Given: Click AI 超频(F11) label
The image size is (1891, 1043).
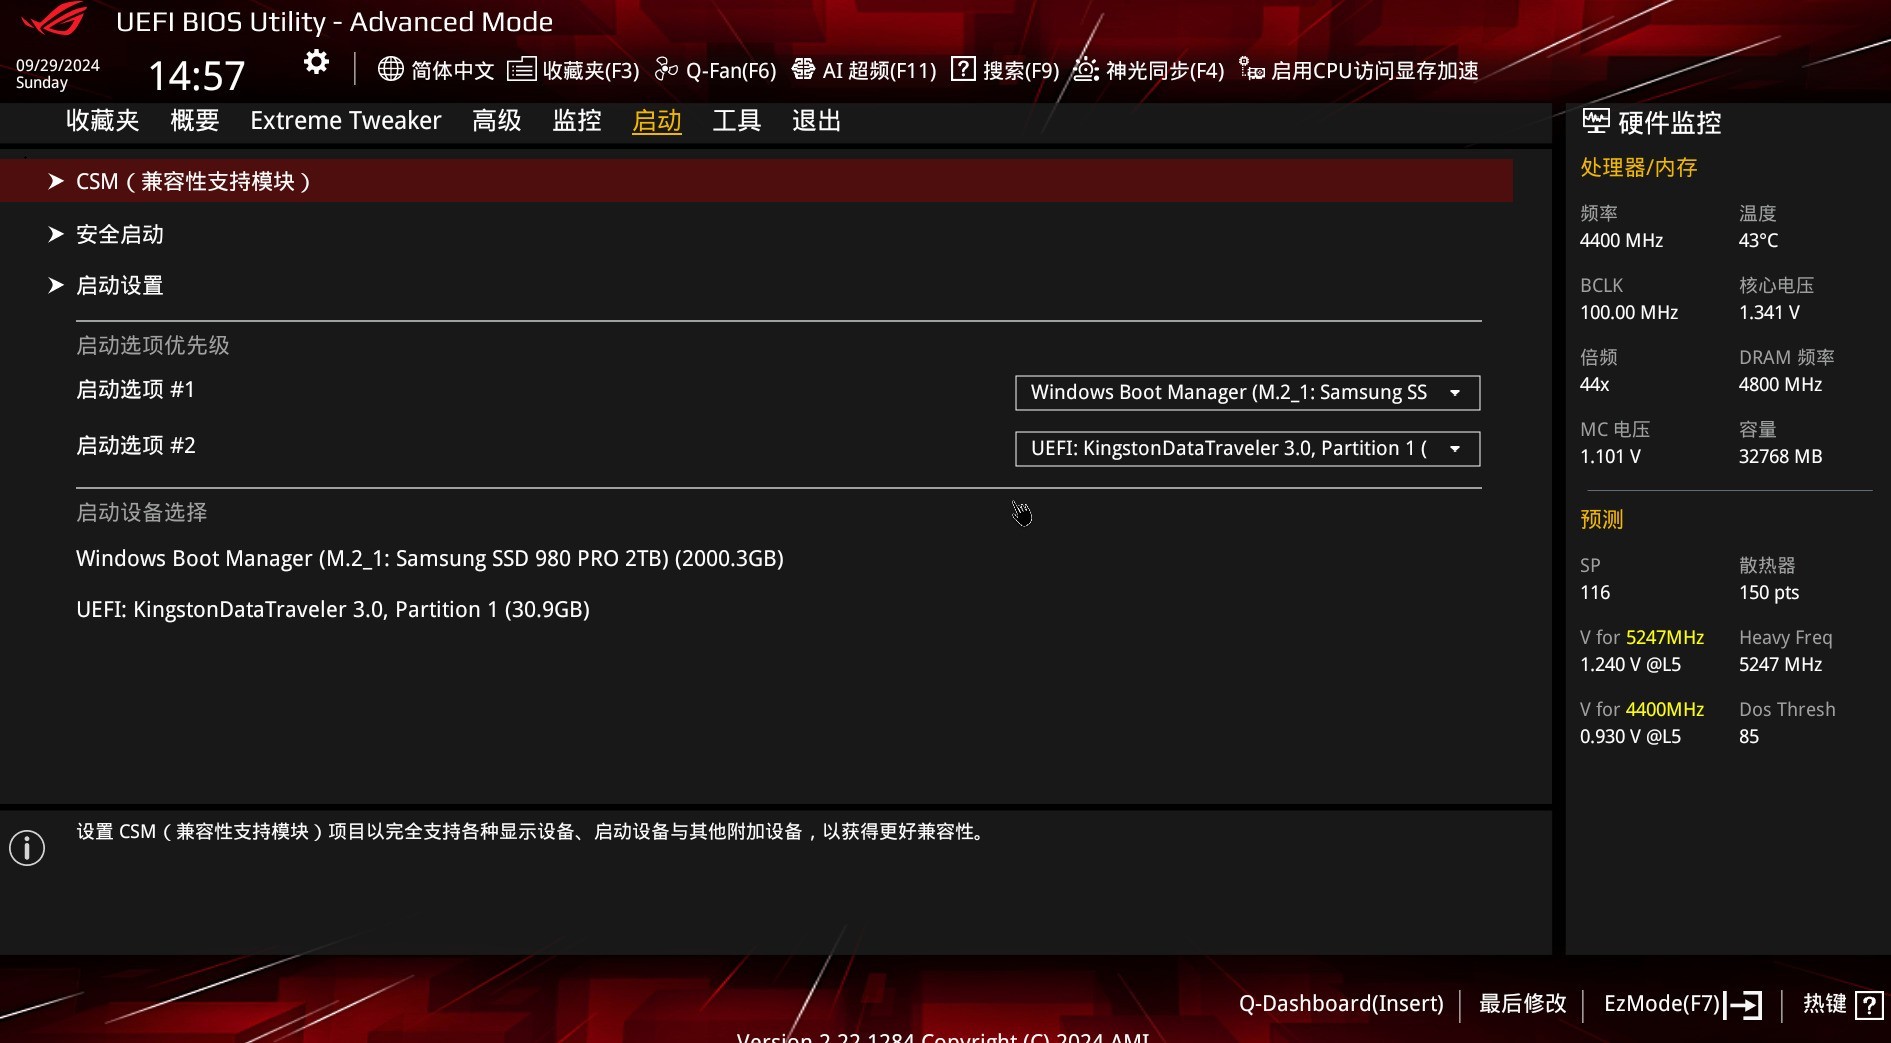Looking at the screenshot, I should point(879,70).
